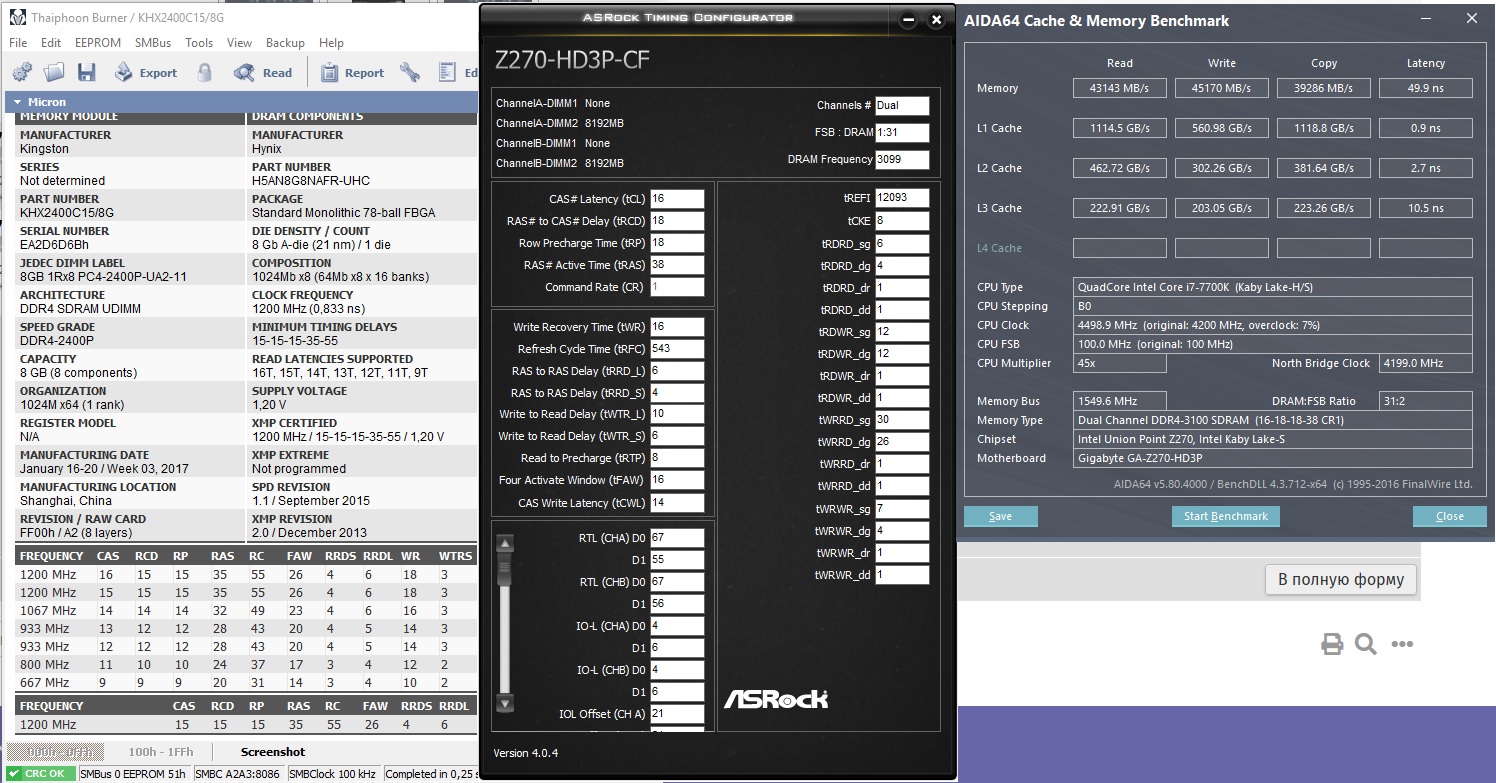Click Start Benchmark in AIDA64

pyautogui.click(x=1225, y=516)
